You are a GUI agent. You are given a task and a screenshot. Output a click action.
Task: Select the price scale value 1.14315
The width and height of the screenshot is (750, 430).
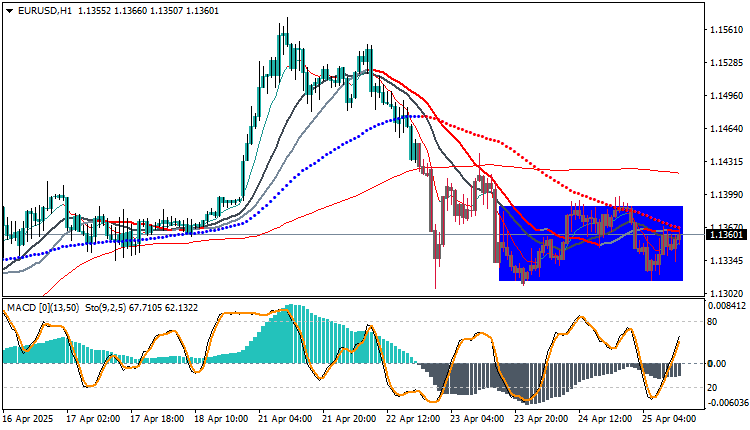coord(727,162)
